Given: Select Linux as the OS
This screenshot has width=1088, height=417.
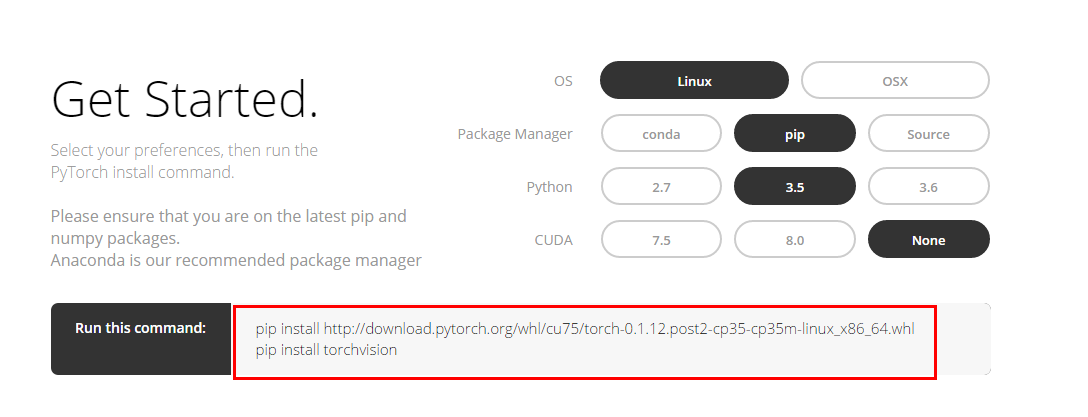Looking at the screenshot, I should (x=694, y=80).
